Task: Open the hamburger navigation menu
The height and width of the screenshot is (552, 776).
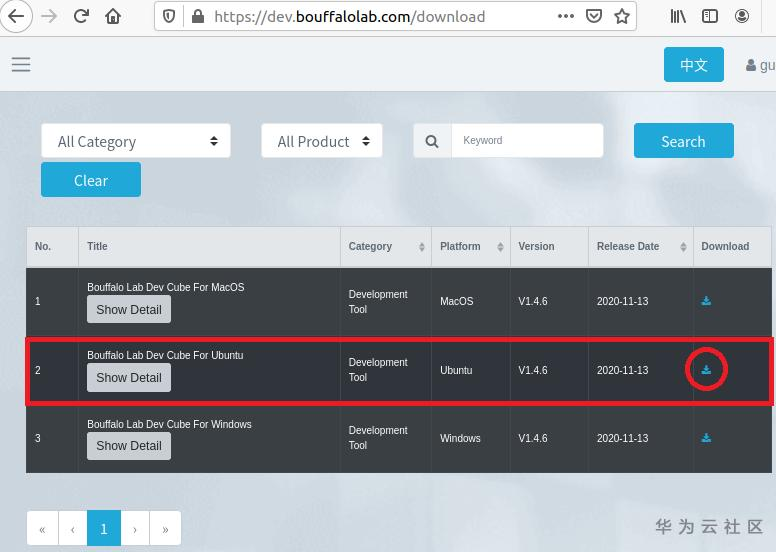Action: tap(21, 64)
